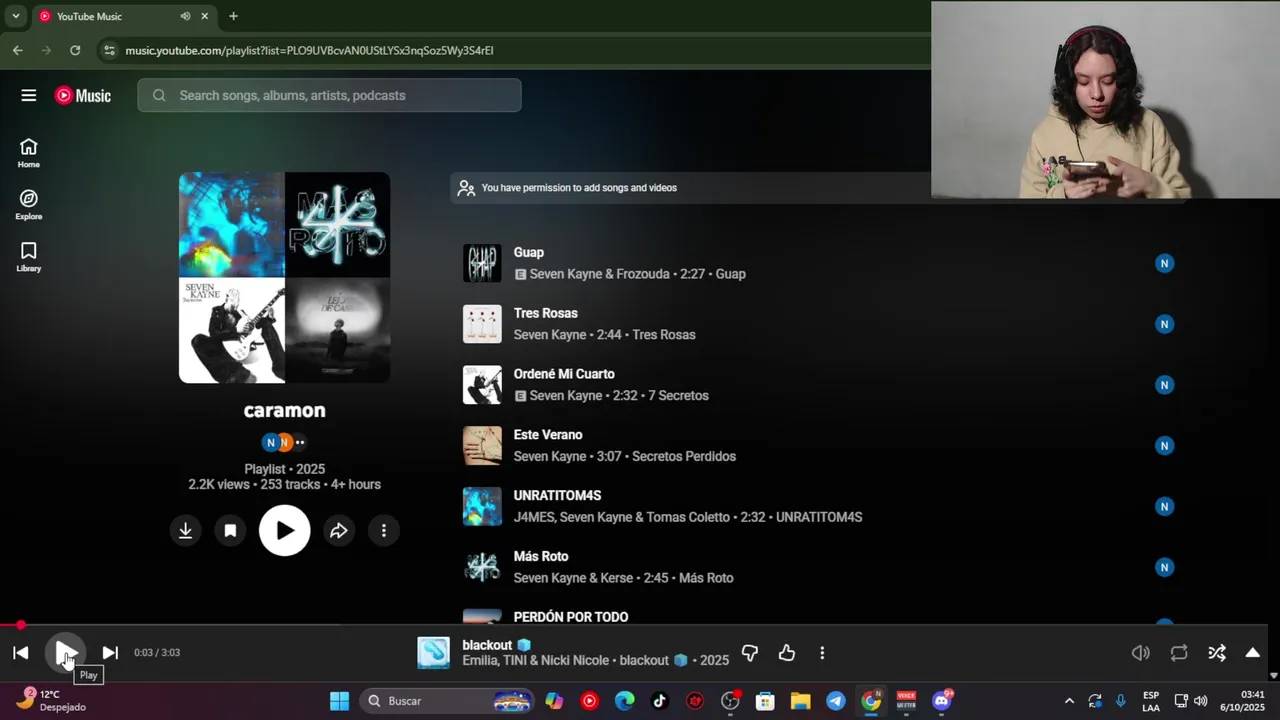Play Ordené Mi Cuarto thumbnail

[x=482, y=385]
